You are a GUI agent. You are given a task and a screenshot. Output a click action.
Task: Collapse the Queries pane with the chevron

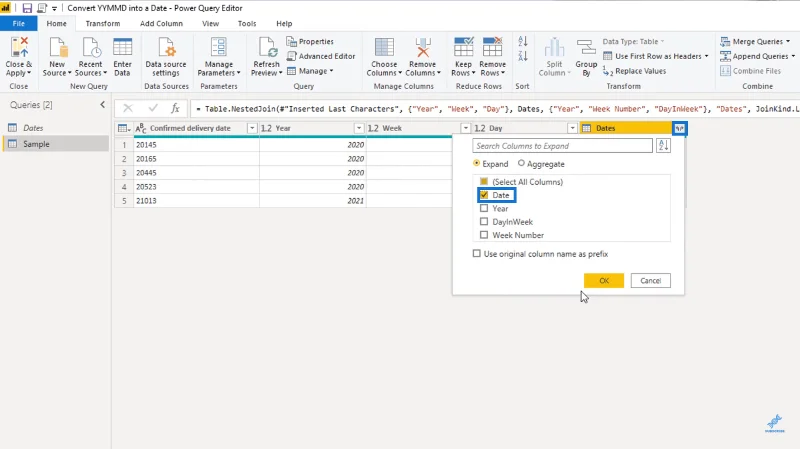[x=103, y=105]
